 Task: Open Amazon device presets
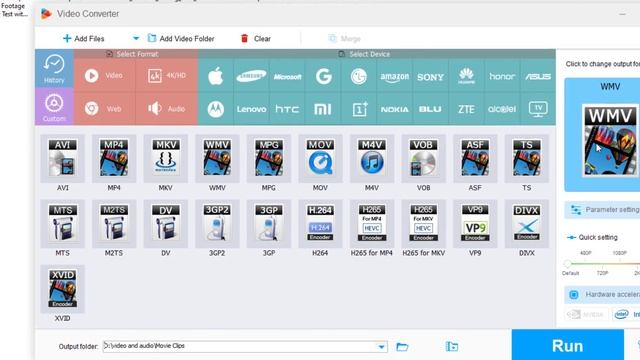point(395,76)
